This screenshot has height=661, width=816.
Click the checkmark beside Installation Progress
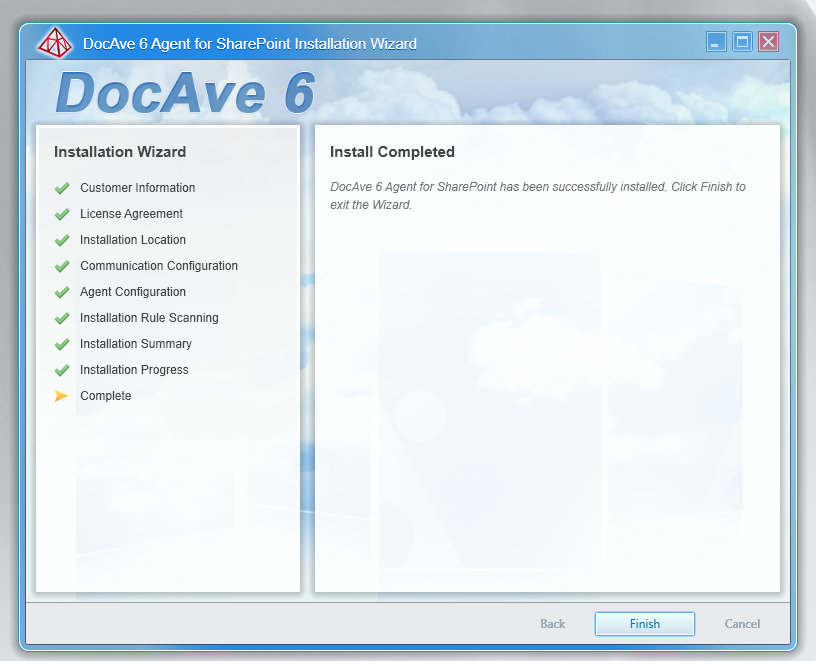[x=62, y=370]
